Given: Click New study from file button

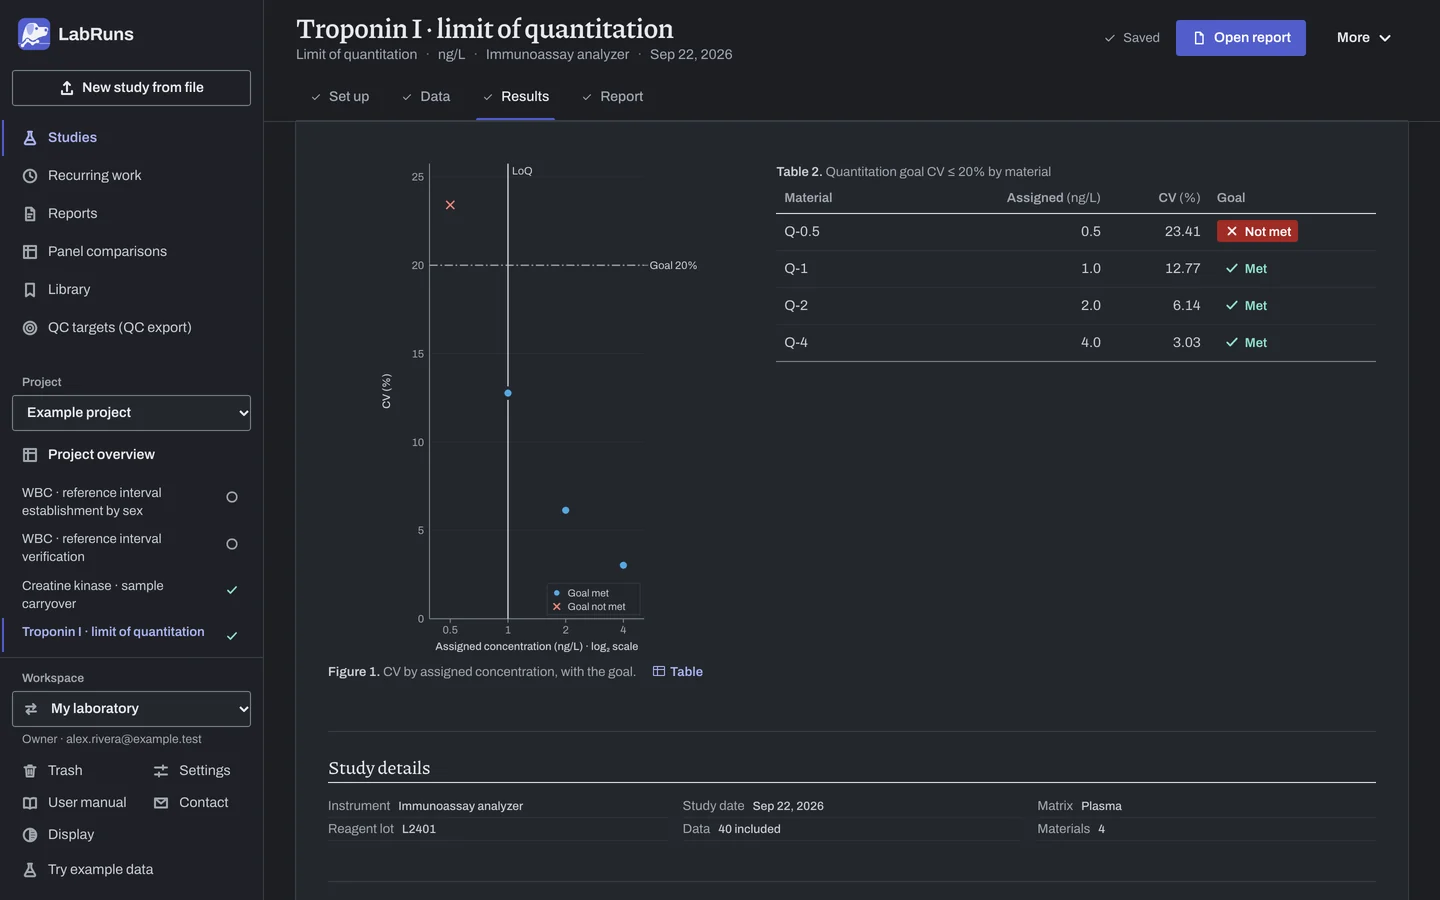Looking at the screenshot, I should (x=131, y=88).
